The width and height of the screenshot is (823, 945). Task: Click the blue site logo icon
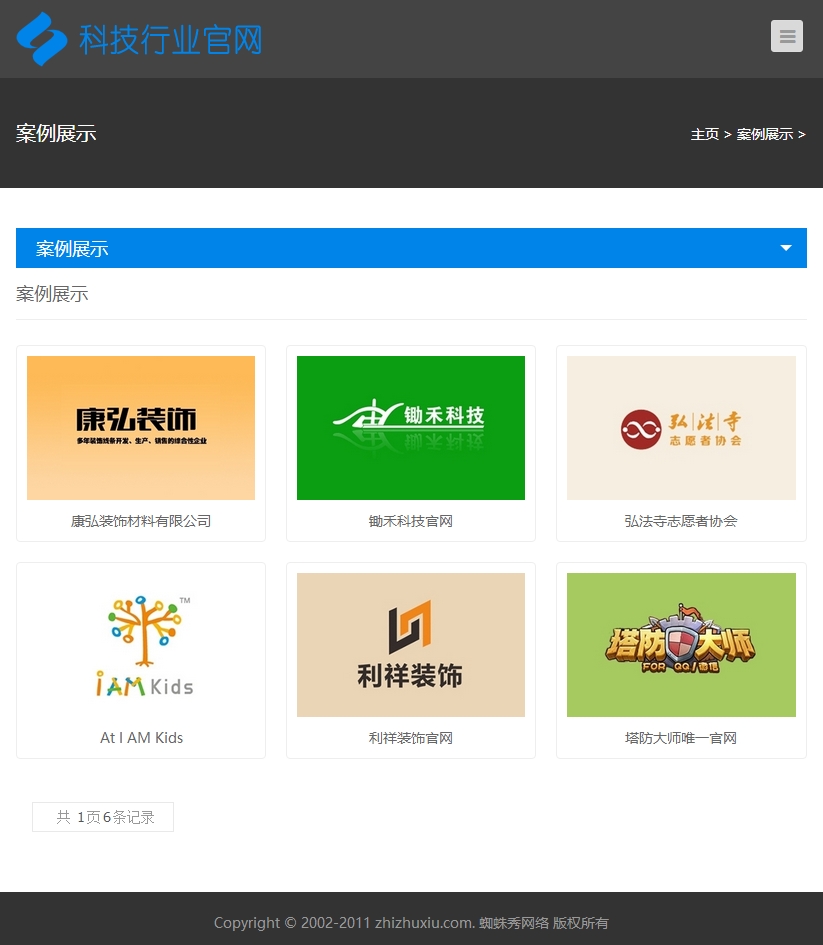(42, 39)
